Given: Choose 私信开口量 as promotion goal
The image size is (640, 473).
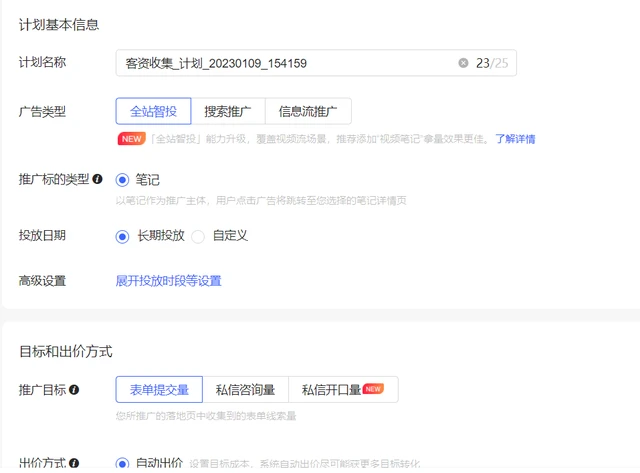Looking at the screenshot, I should click(x=331, y=389).
